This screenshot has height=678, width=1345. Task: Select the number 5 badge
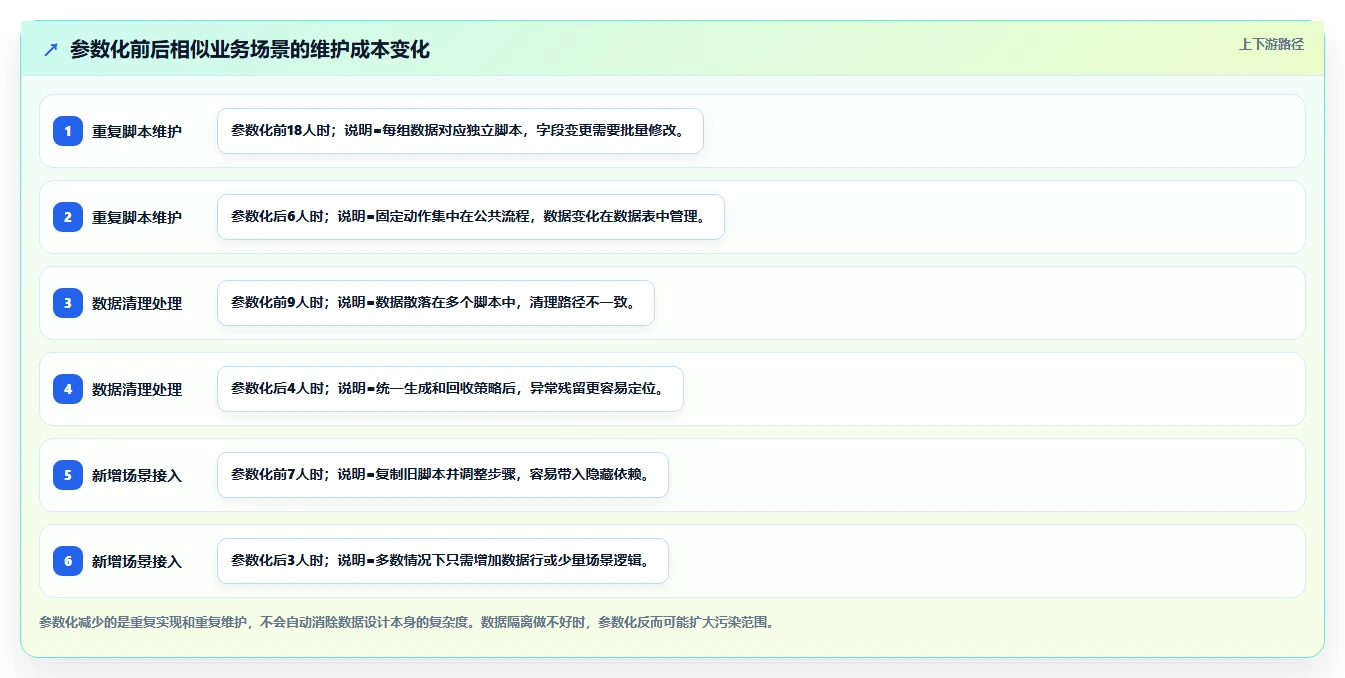(x=68, y=475)
